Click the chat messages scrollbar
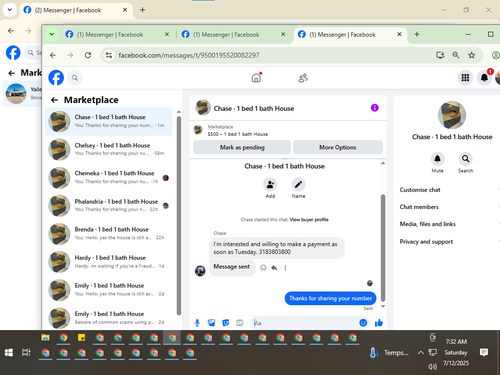Viewport: 500px width, 375px height. (383, 248)
